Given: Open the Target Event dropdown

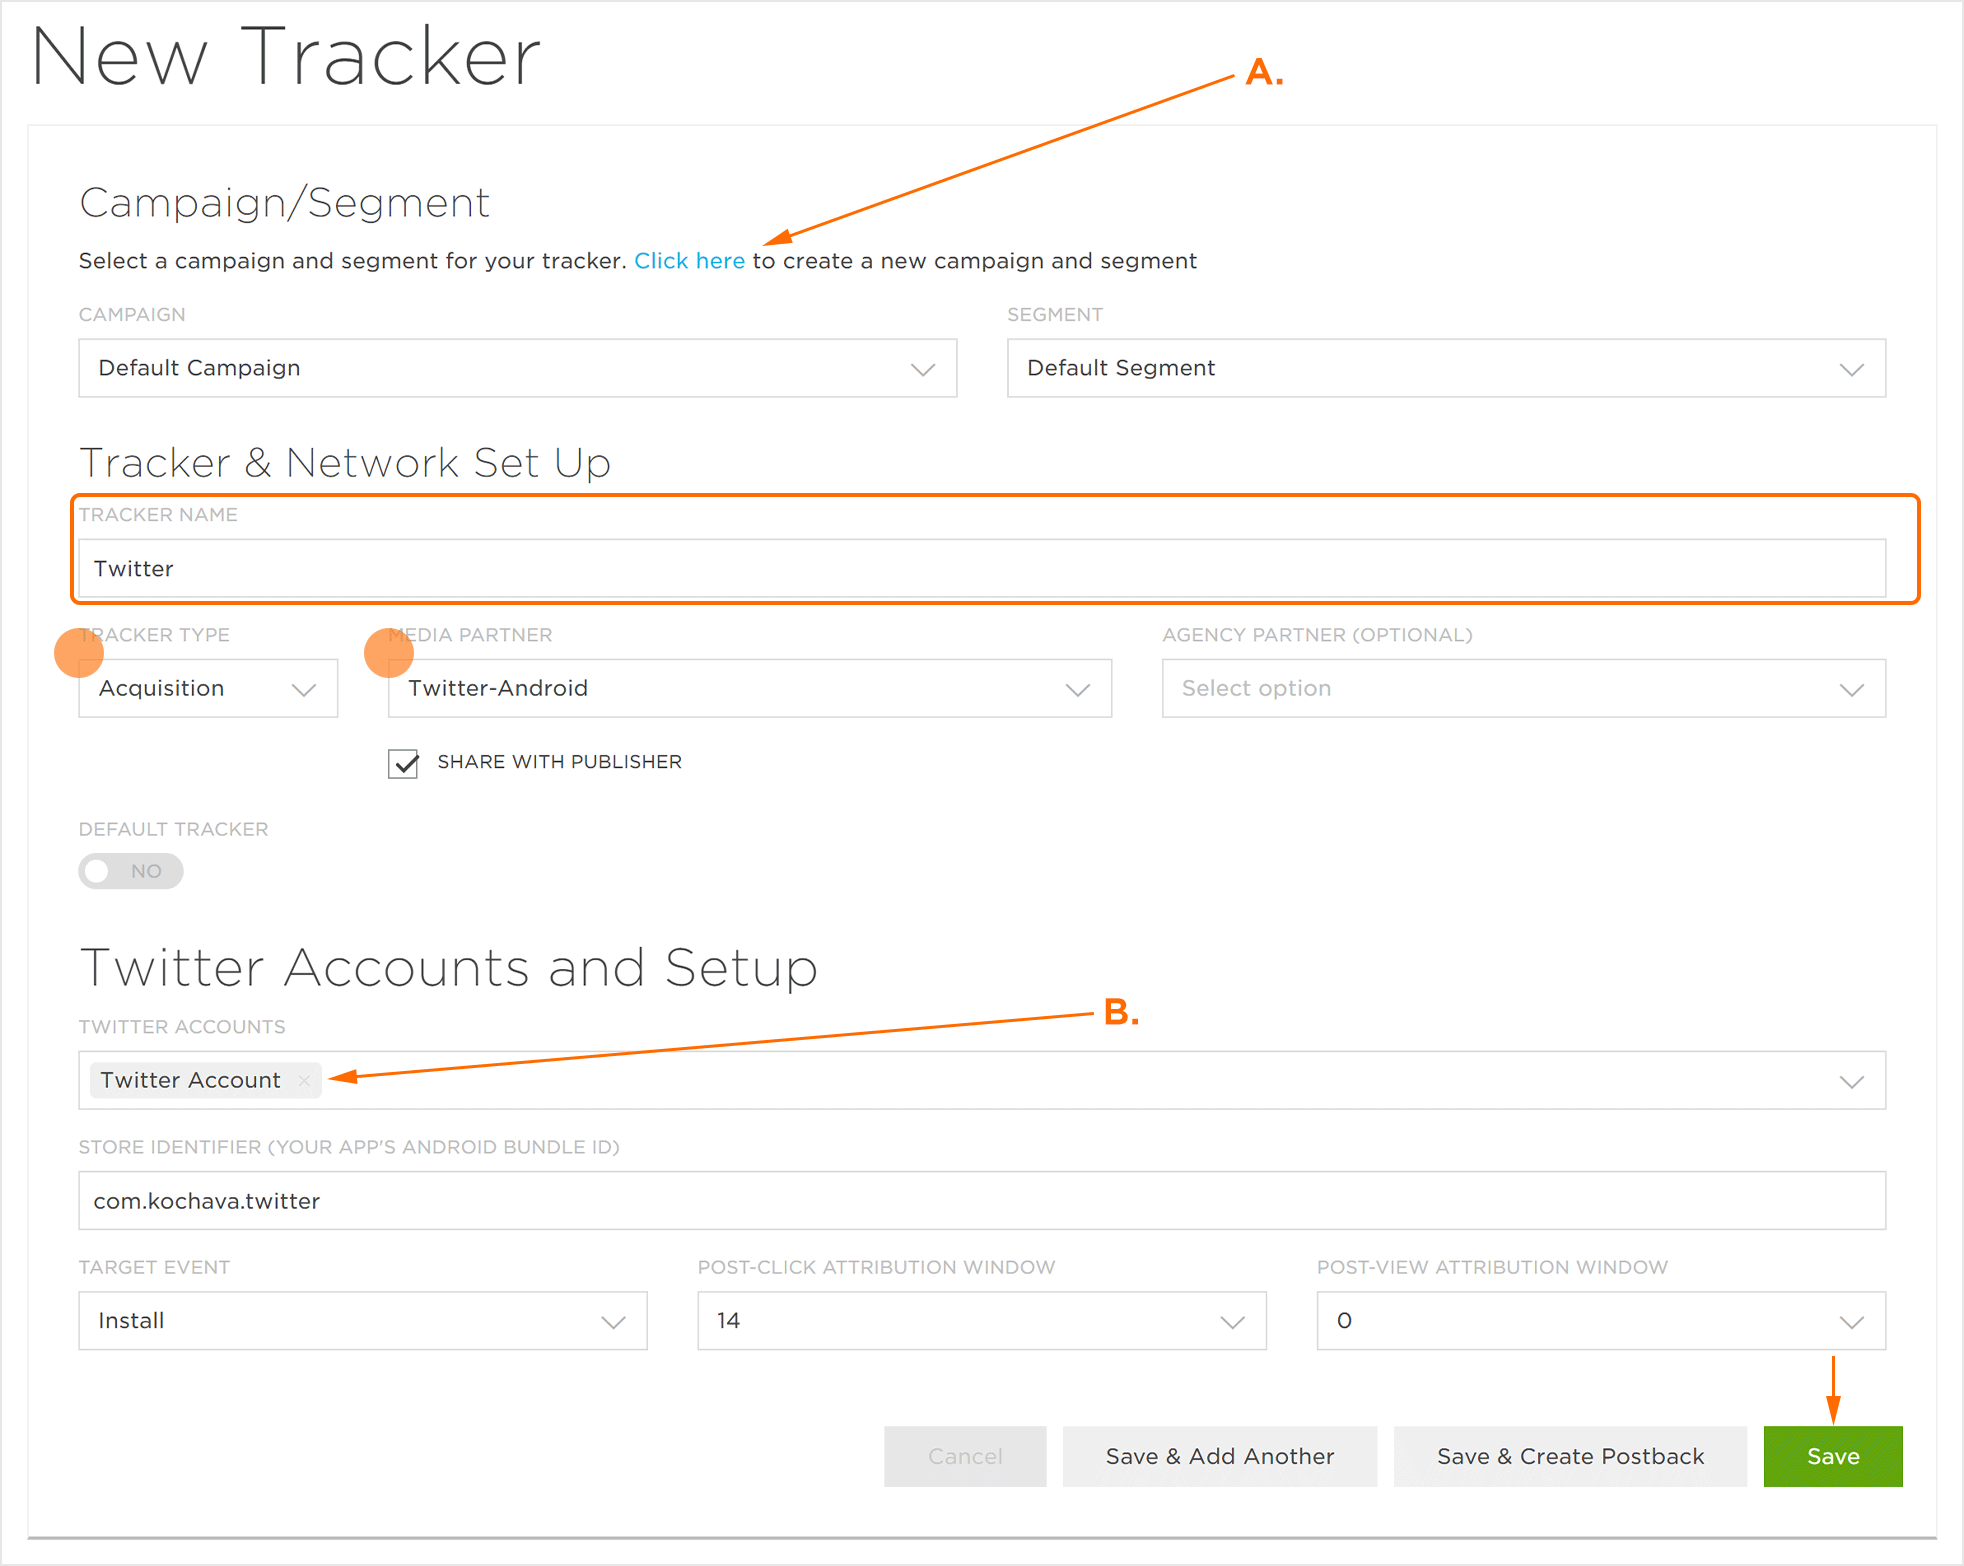Looking at the screenshot, I should click(x=362, y=1321).
